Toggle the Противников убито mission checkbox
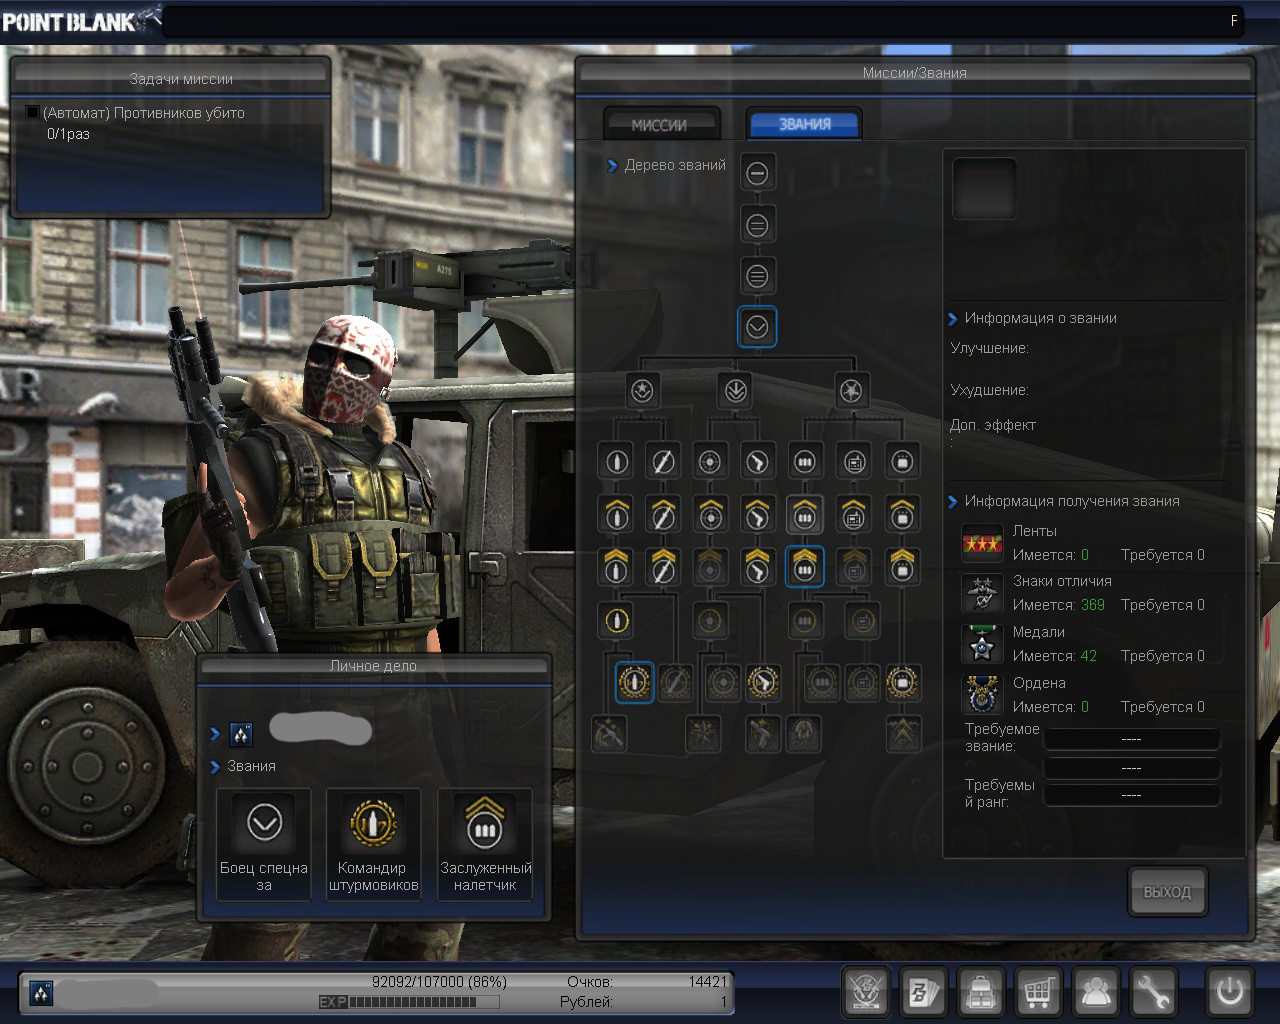 pyautogui.click(x=33, y=113)
